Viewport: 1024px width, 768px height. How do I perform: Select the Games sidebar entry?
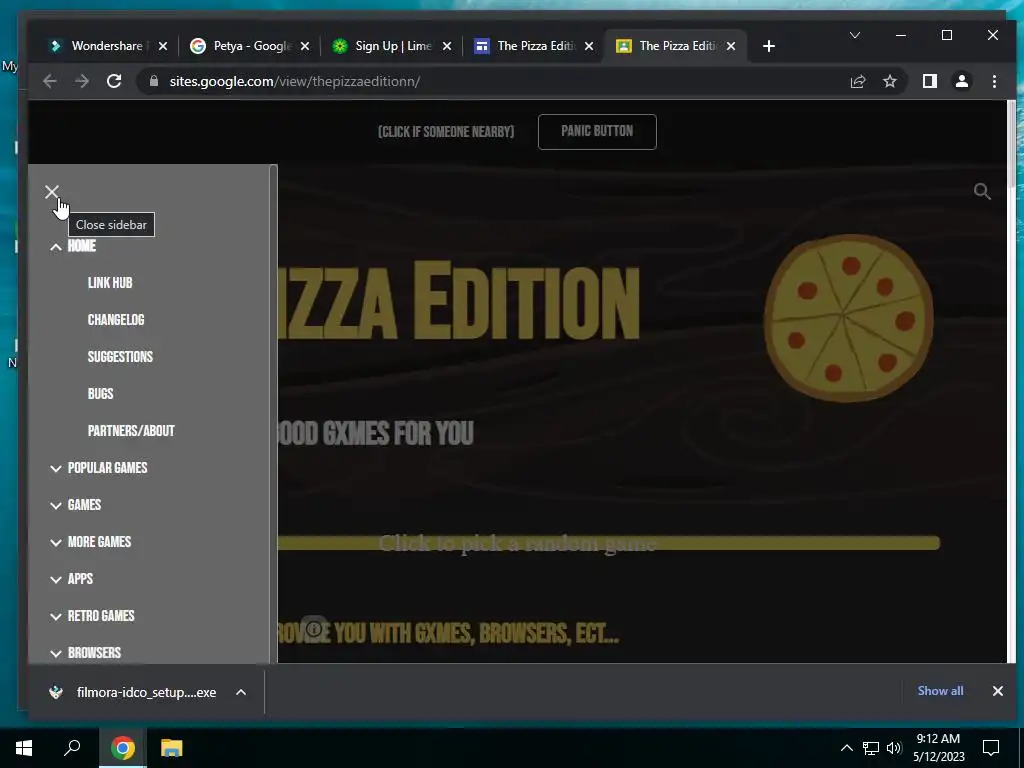pyautogui.click(x=84, y=505)
